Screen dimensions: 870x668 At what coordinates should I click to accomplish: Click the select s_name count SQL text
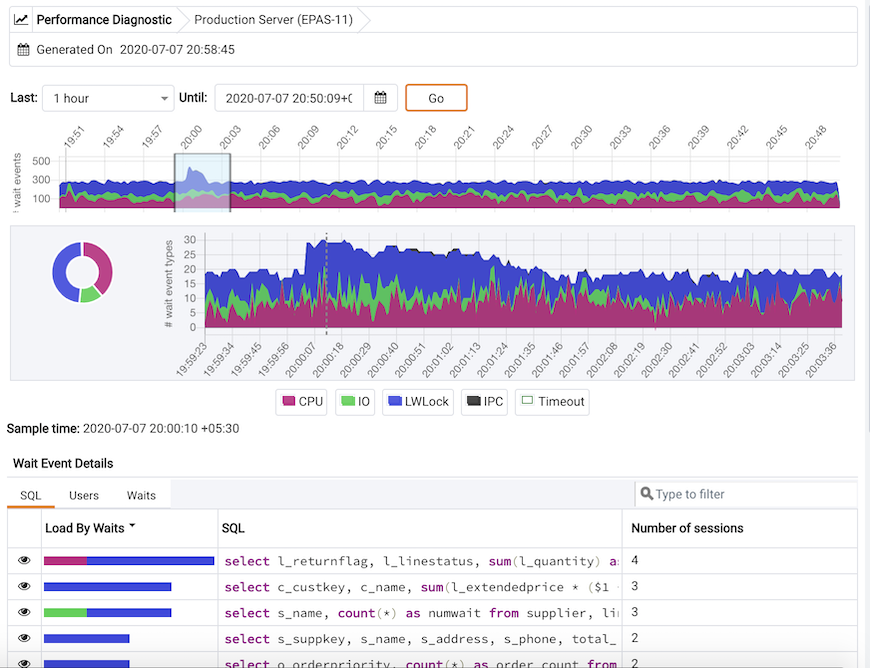(421, 613)
